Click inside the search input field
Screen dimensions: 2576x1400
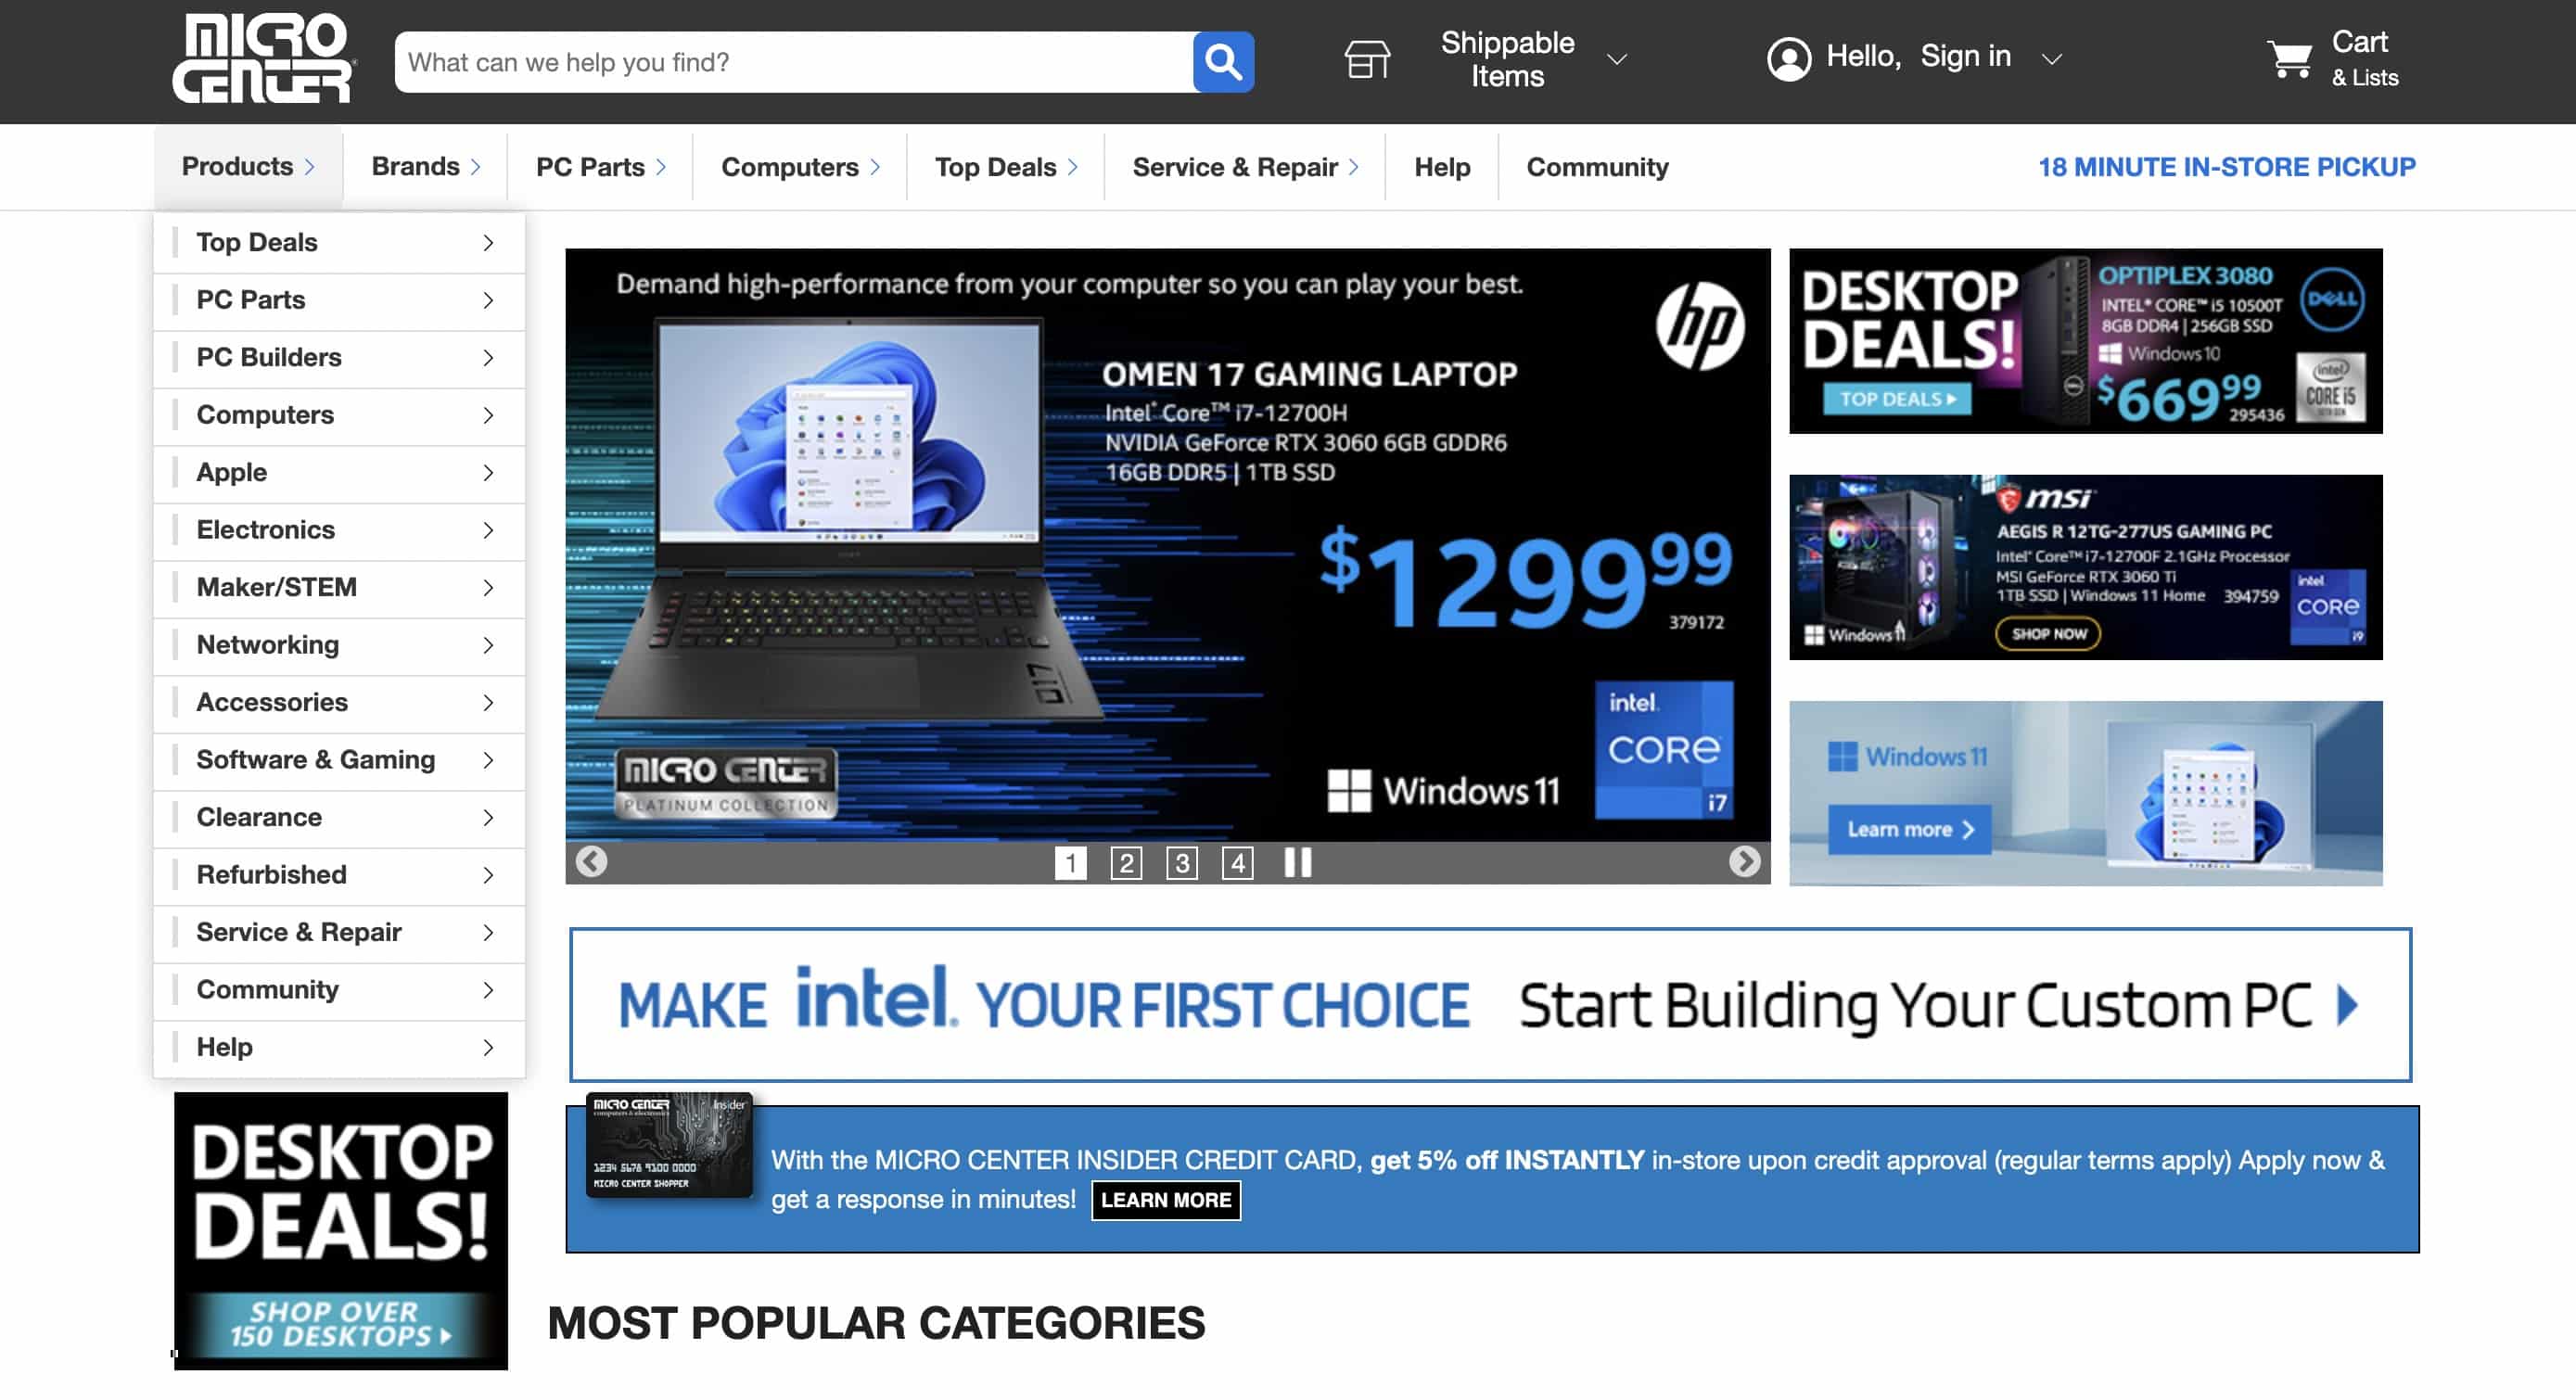point(790,61)
